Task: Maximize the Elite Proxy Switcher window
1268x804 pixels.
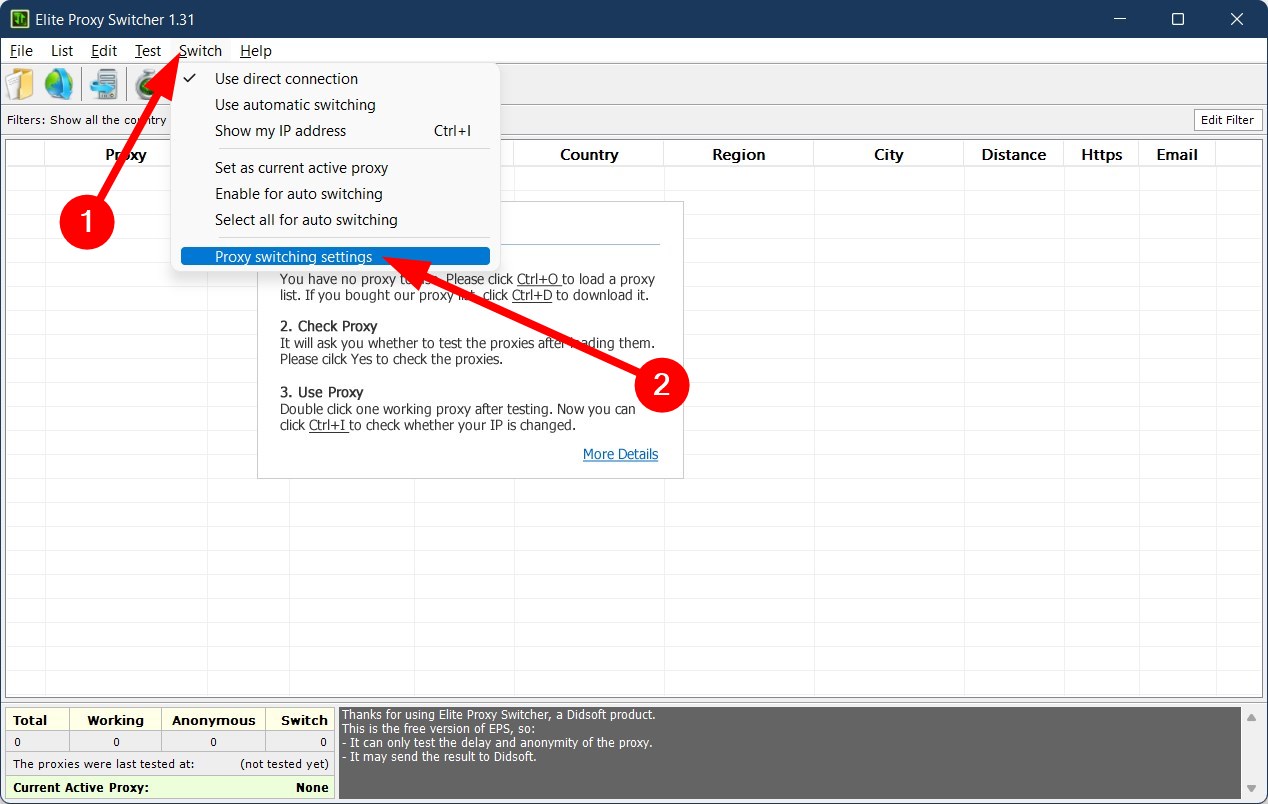Action: click(1178, 19)
